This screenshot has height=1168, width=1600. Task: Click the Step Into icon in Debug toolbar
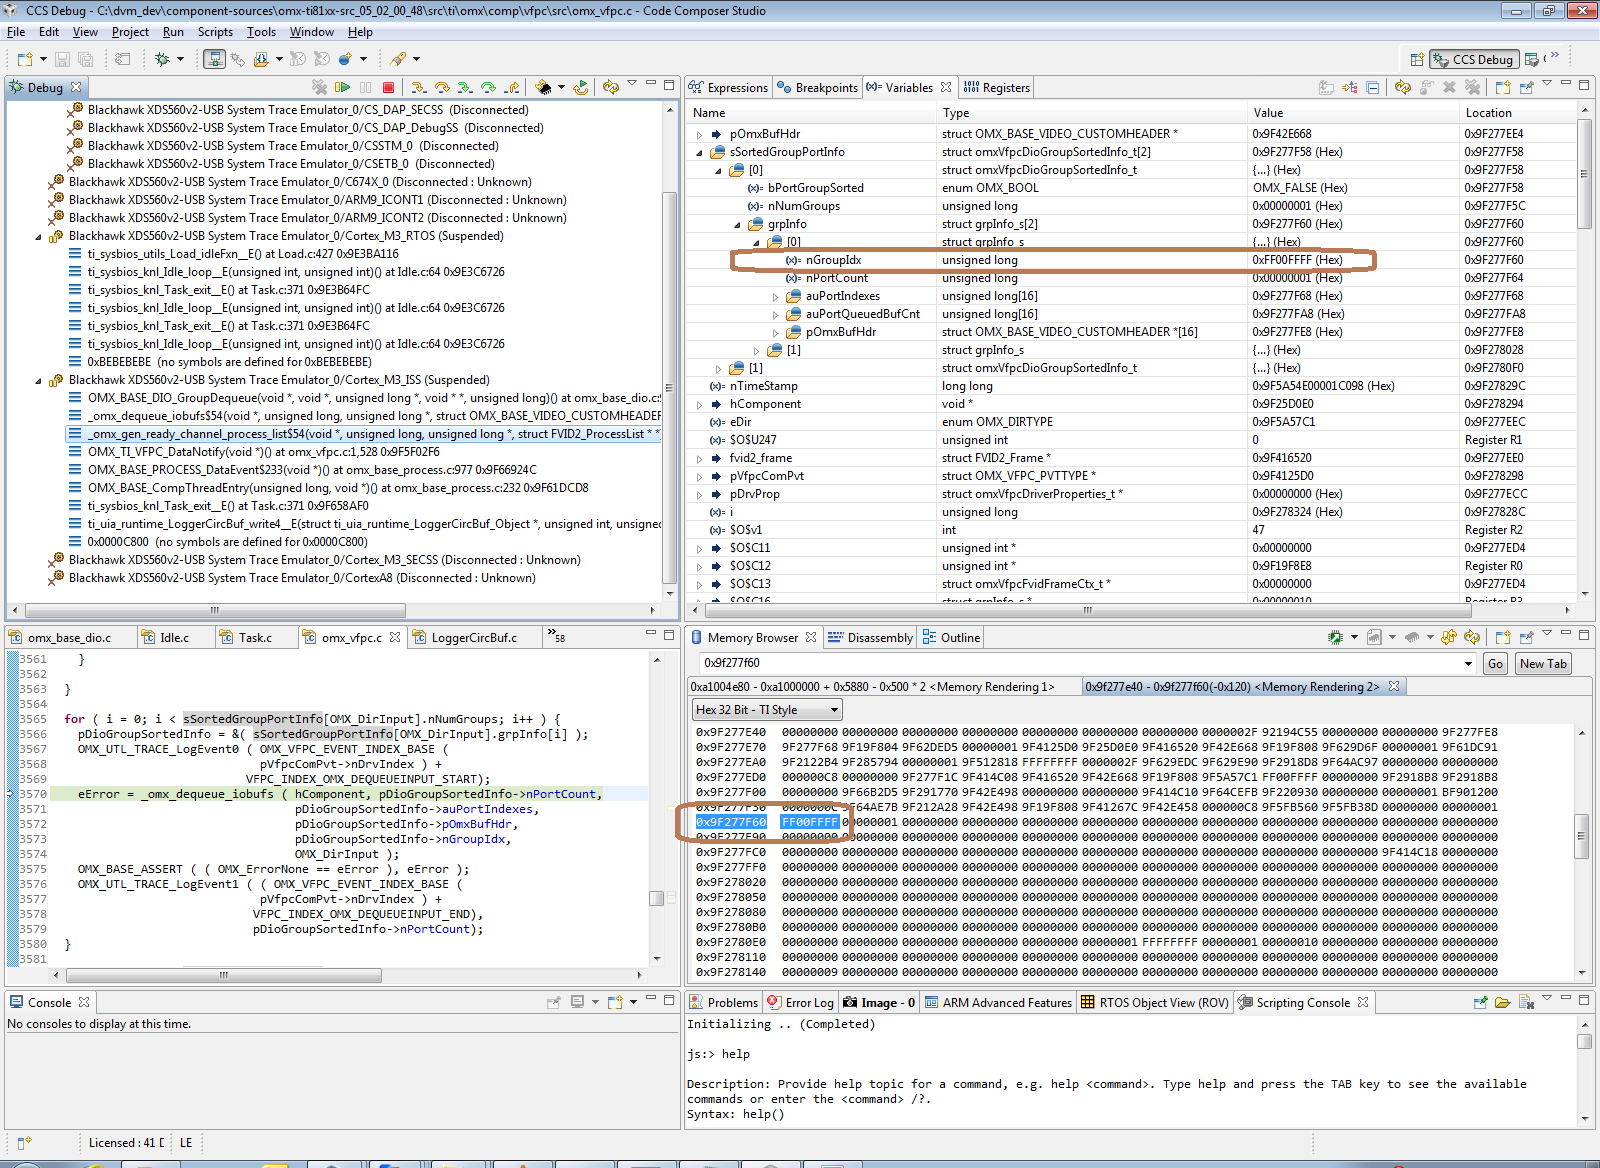(x=419, y=88)
